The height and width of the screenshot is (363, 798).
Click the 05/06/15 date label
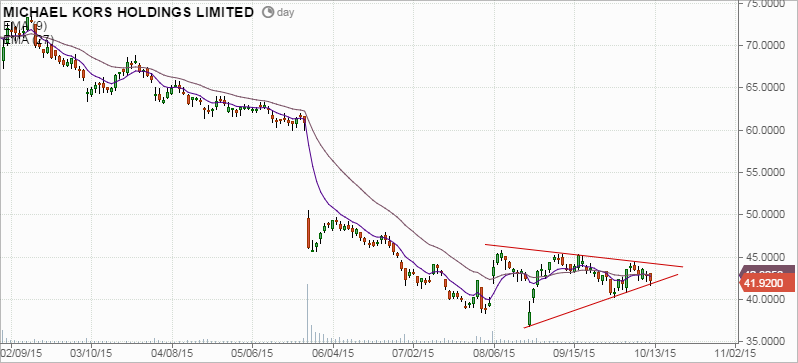click(x=252, y=352)
